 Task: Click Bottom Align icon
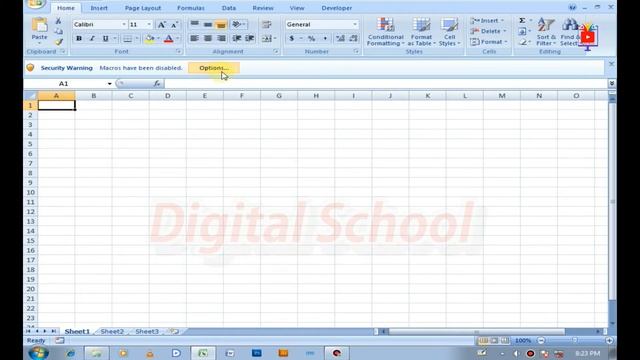[221, 24]
